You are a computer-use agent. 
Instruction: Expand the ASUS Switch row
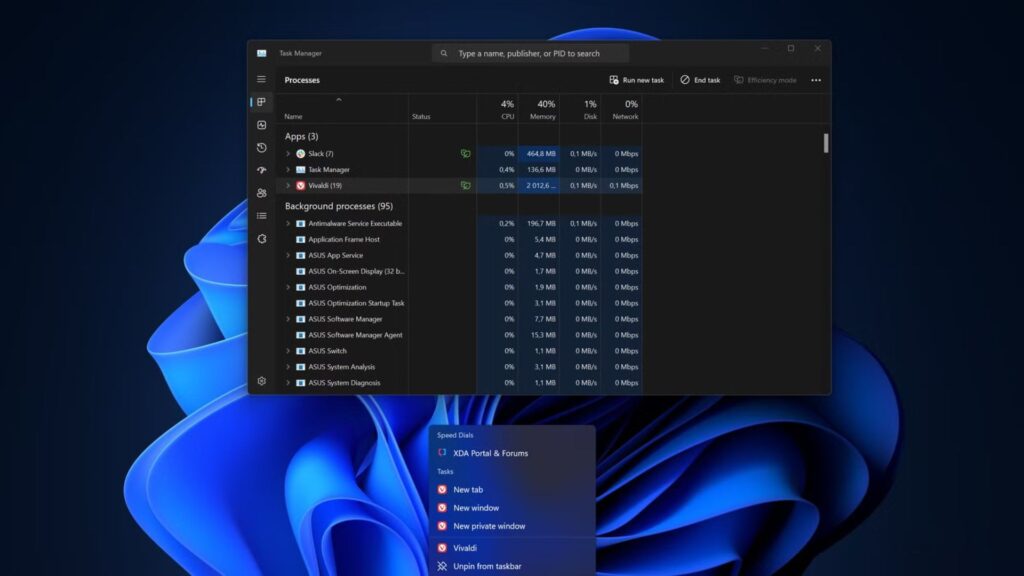pyautogui.click(x=288, y=351)
